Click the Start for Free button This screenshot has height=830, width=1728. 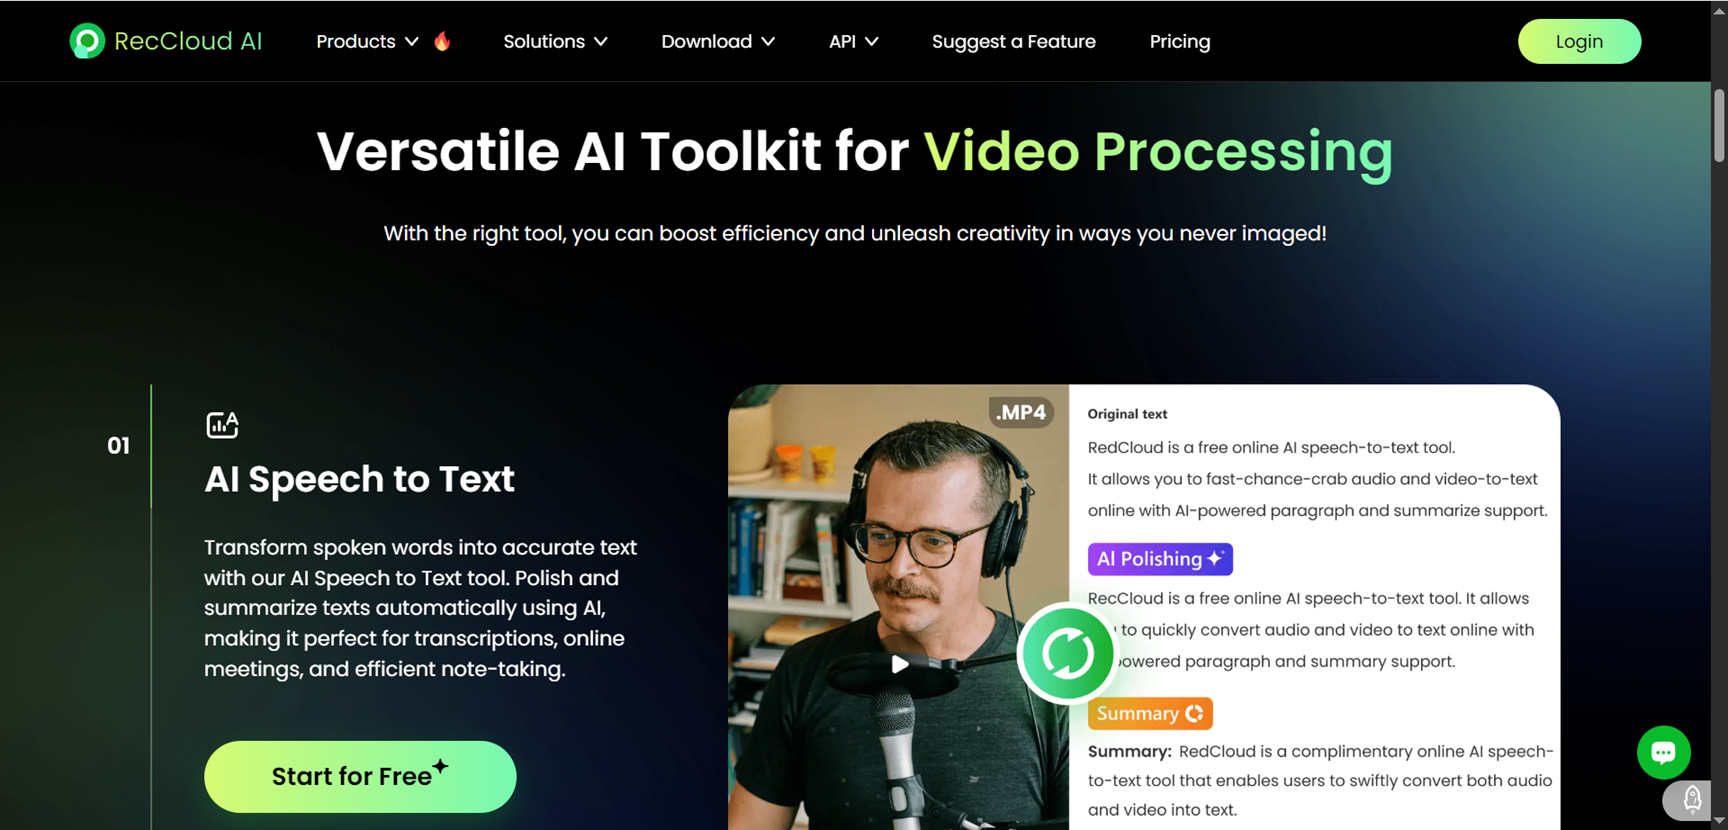tap(360, 776)
